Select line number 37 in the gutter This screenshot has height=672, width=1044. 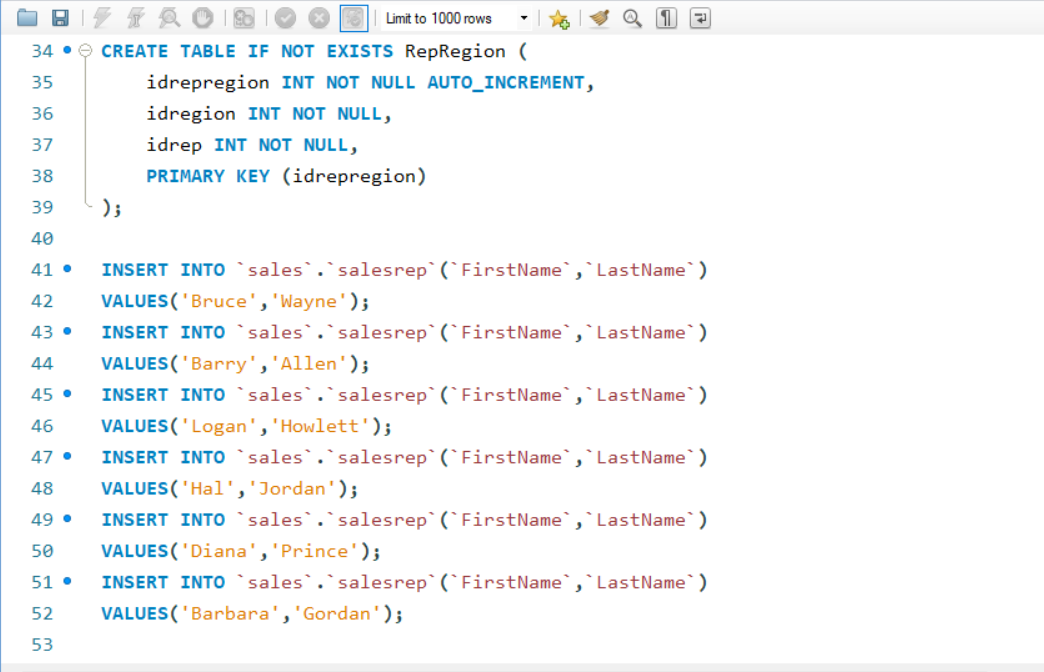tap(42, 144)
